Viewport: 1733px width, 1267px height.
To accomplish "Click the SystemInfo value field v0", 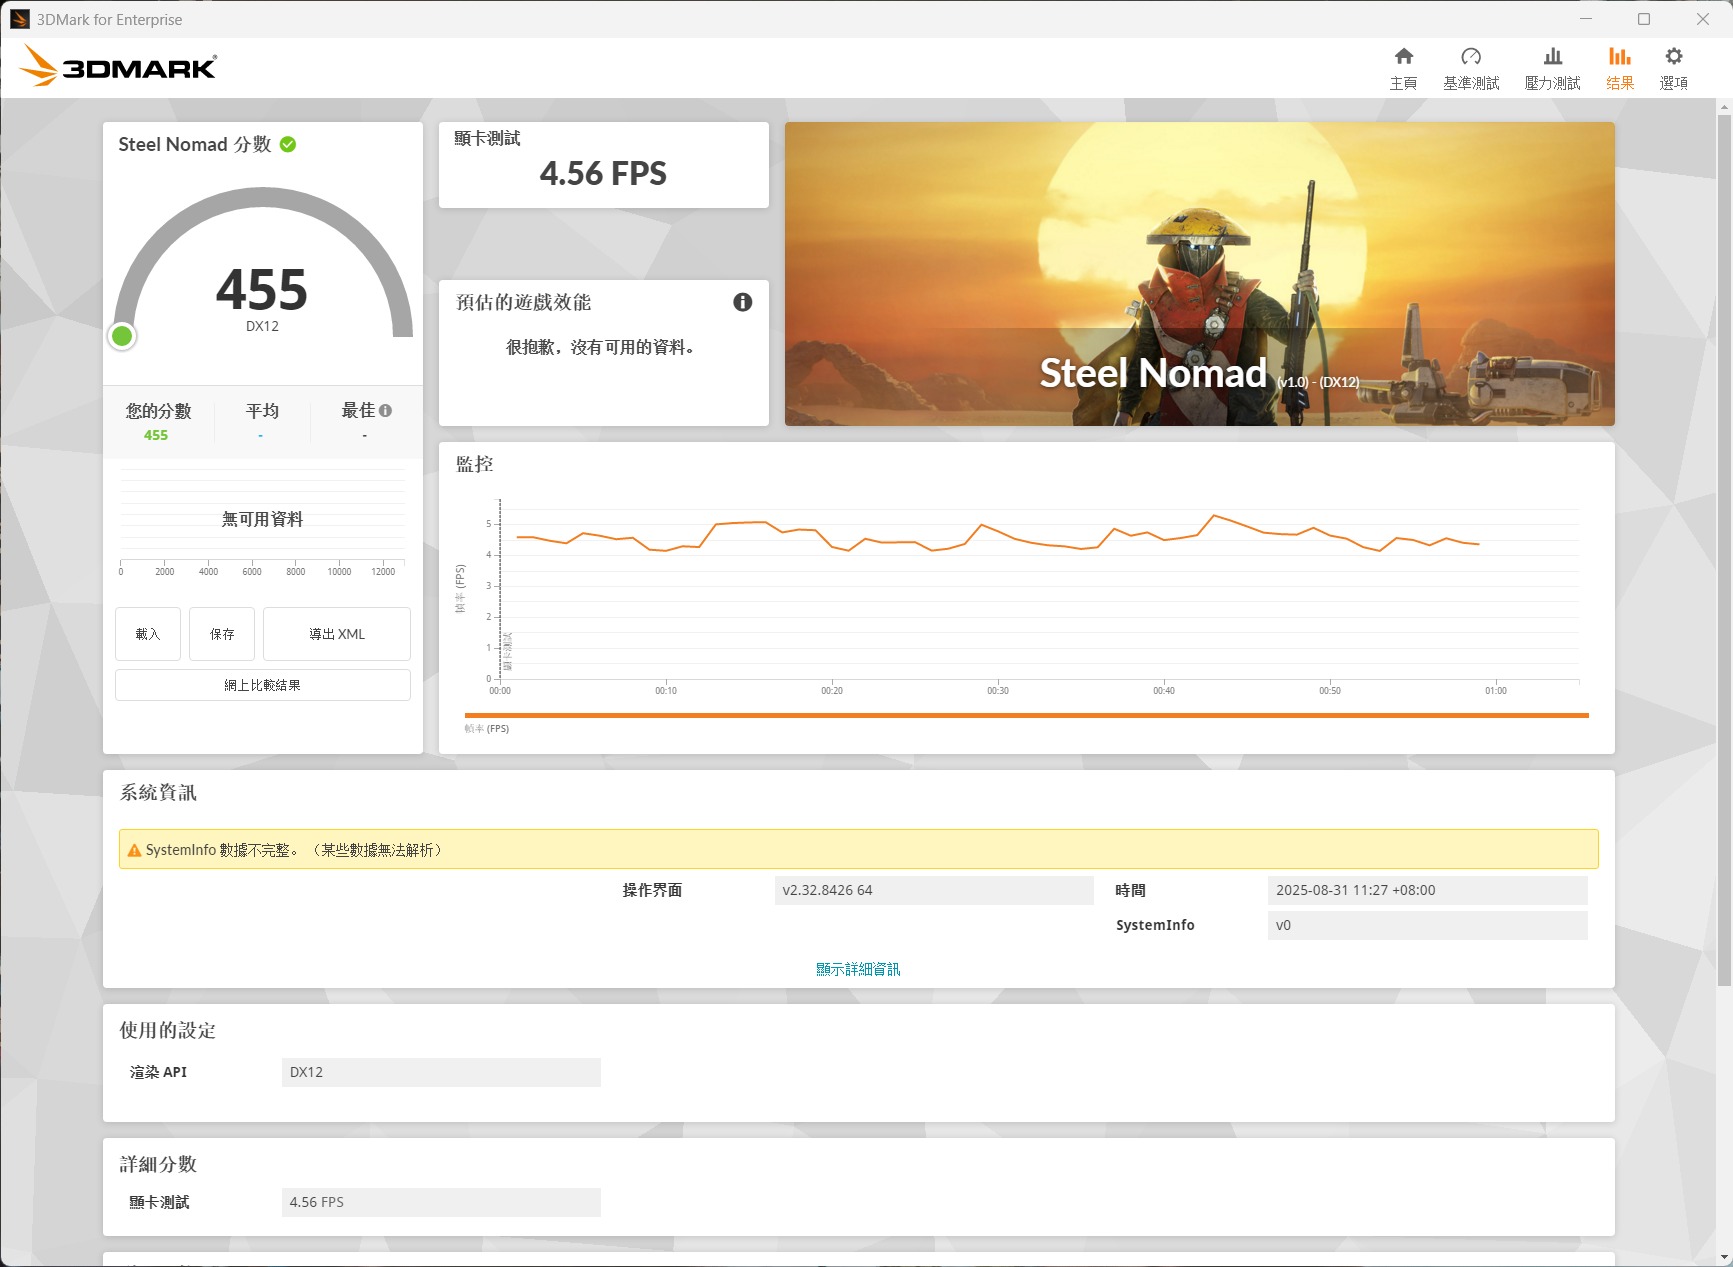I will point(1427,925).
